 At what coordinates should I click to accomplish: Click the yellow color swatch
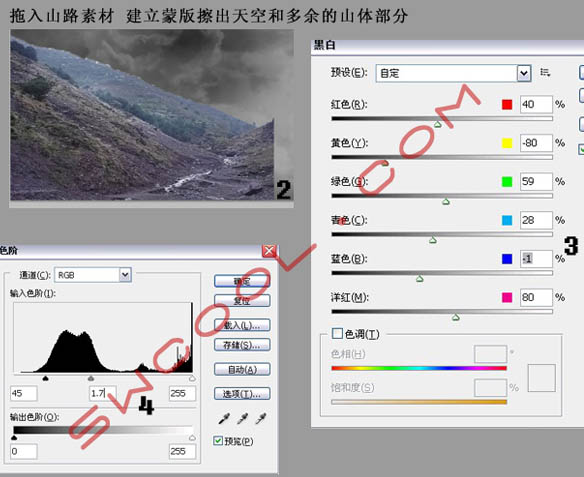507,143
